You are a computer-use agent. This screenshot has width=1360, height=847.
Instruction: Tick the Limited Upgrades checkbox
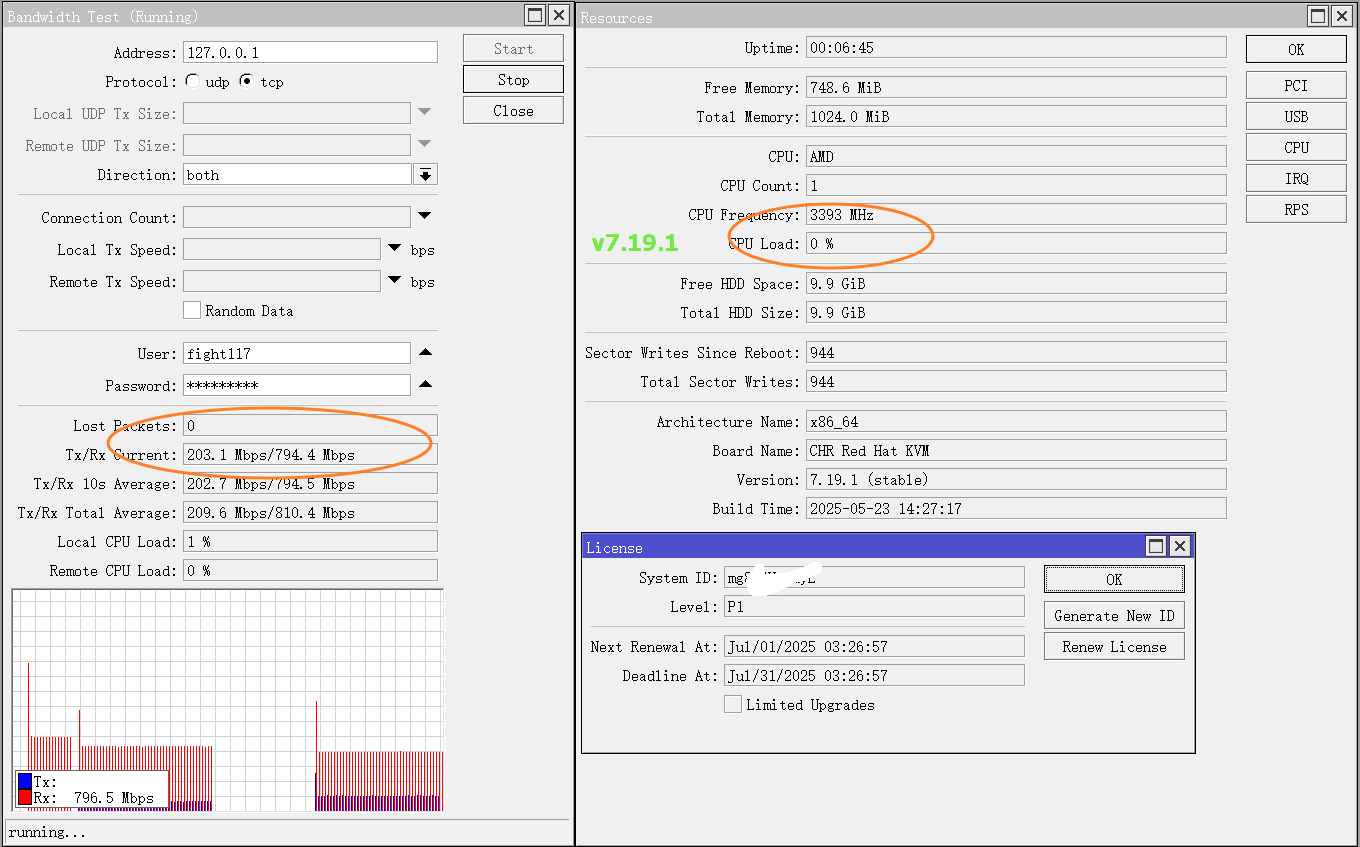click(733, 704)
